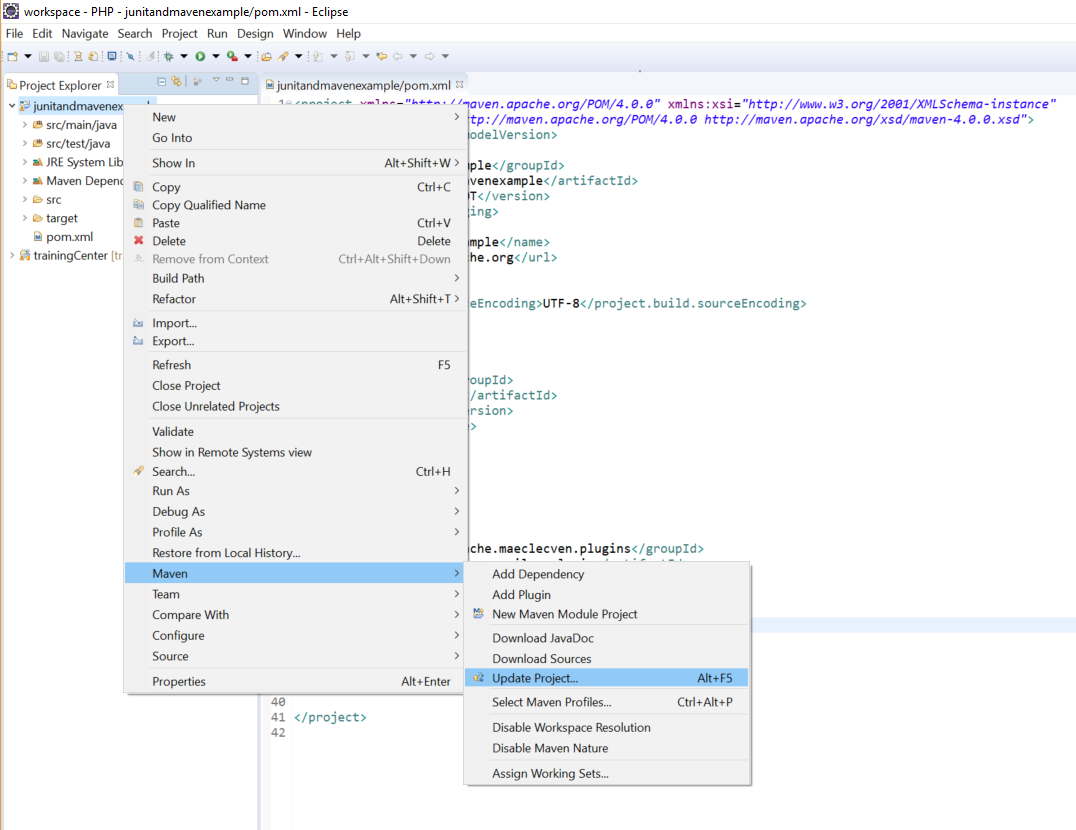1076x830 pixels.
Task: Open the Window menu
Action: point(305,34)
